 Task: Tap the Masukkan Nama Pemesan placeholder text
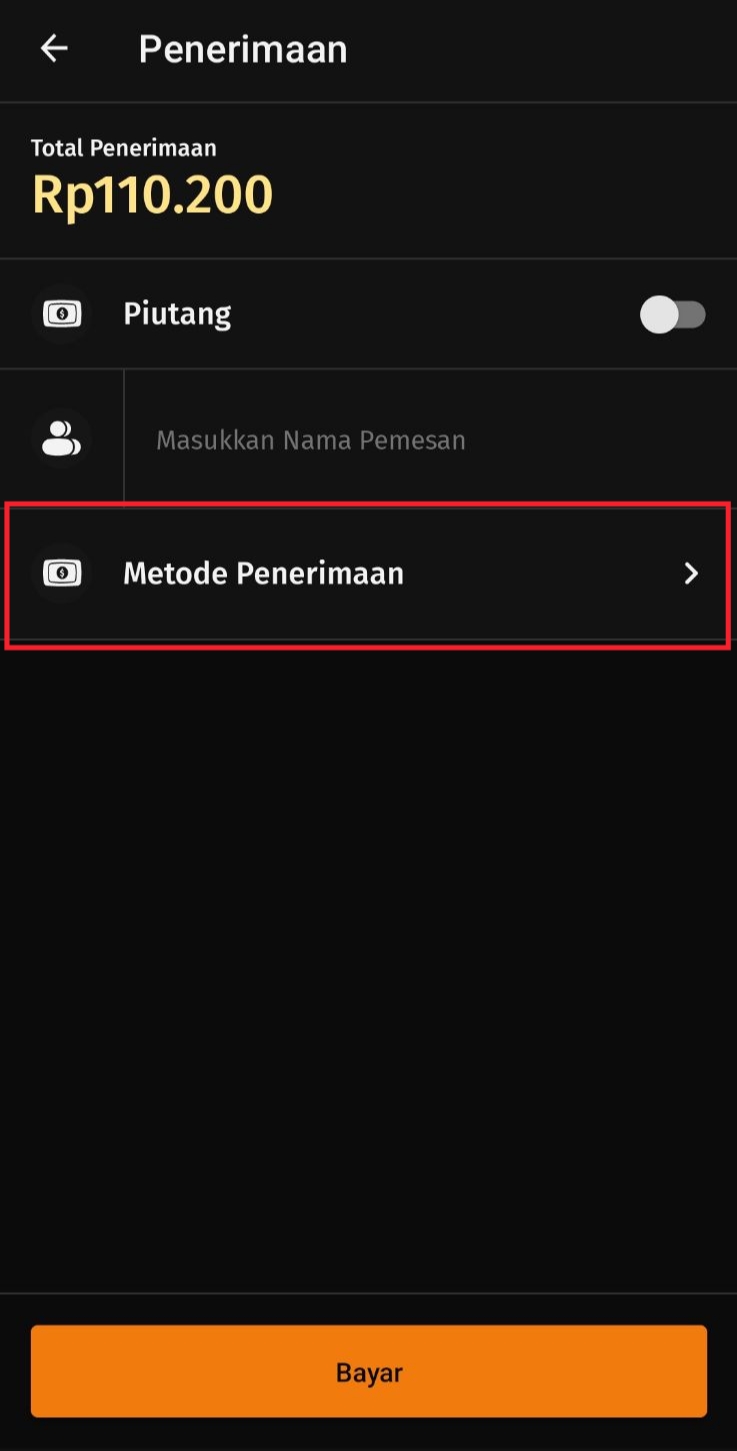pyautogui.click(x=311, y=440)
